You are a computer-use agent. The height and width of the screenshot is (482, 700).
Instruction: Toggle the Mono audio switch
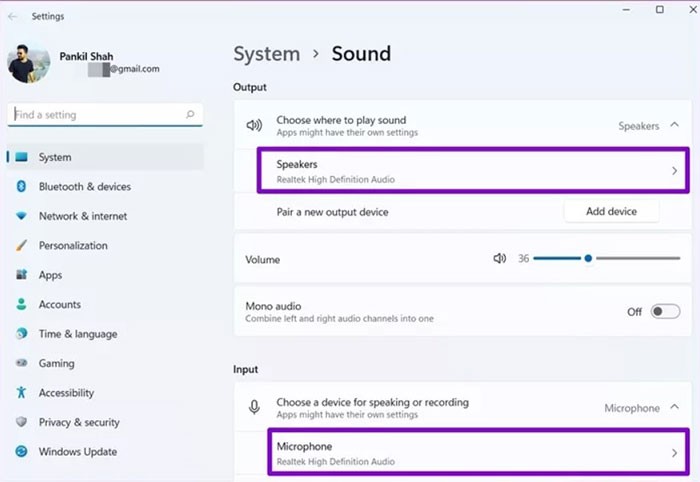[665, 312]
